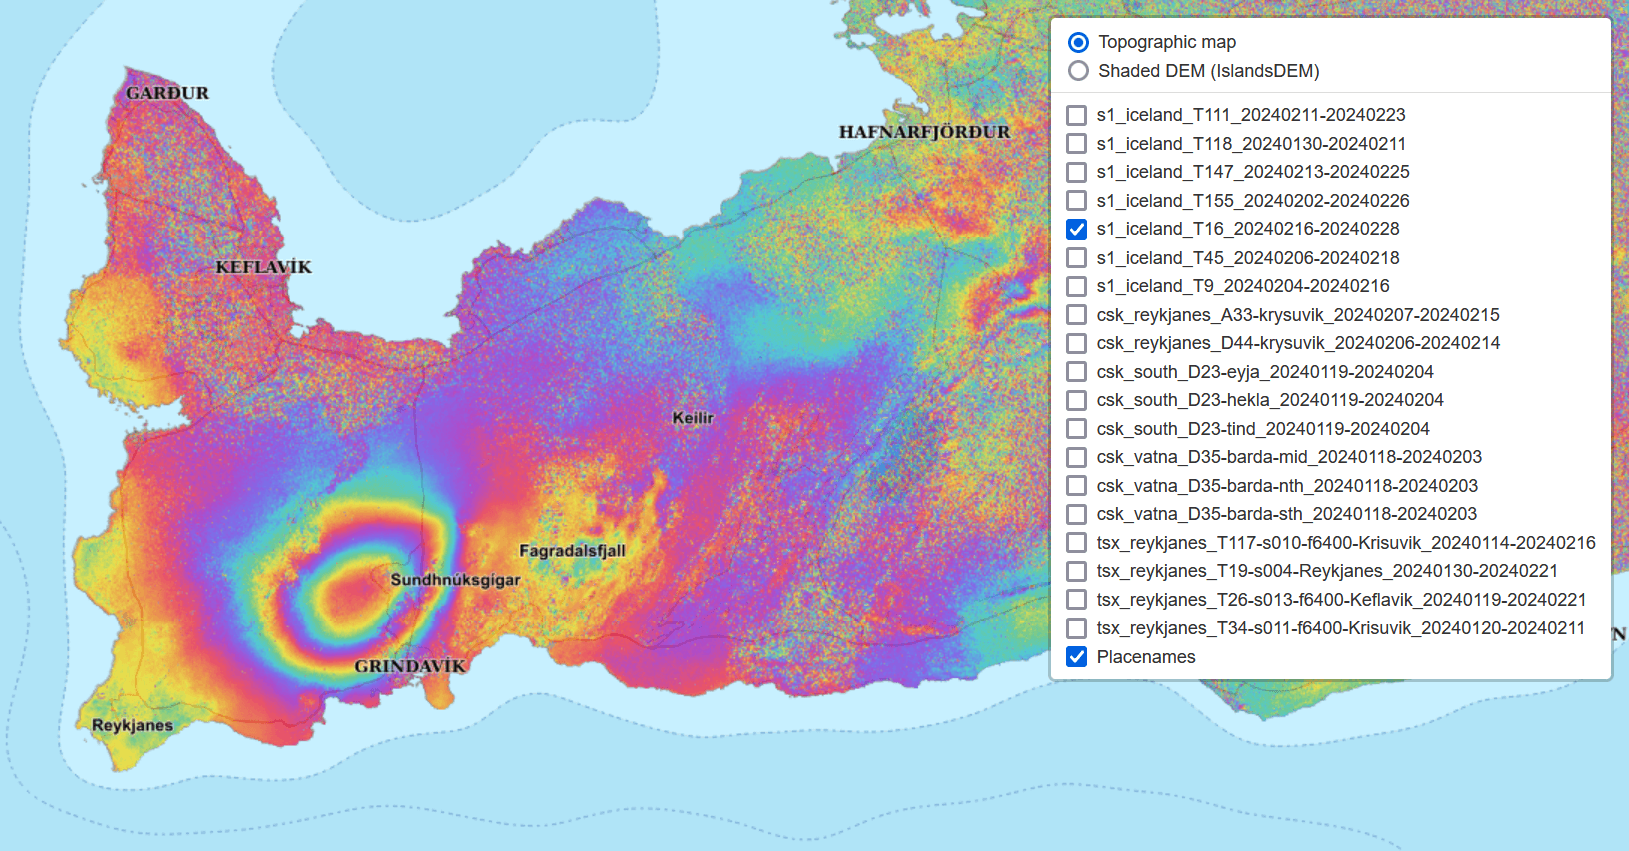
Task: Show the s1_iceland_T9_20240204-20240216 layer
Action: tap(1076, 286)
